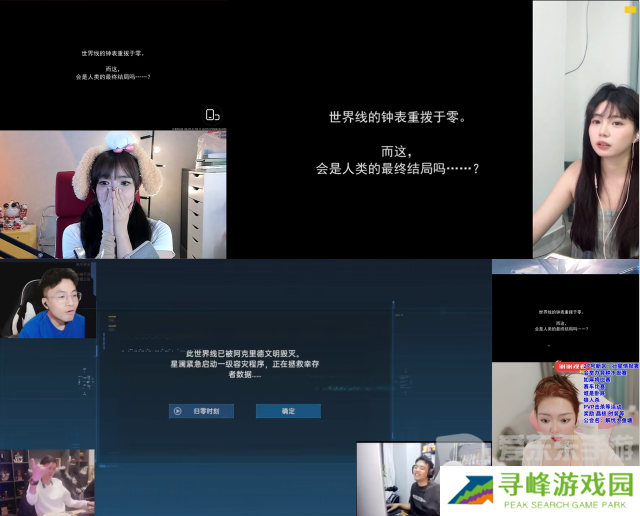Select webcam of streamer covering her face

click(x=113, y=194)
